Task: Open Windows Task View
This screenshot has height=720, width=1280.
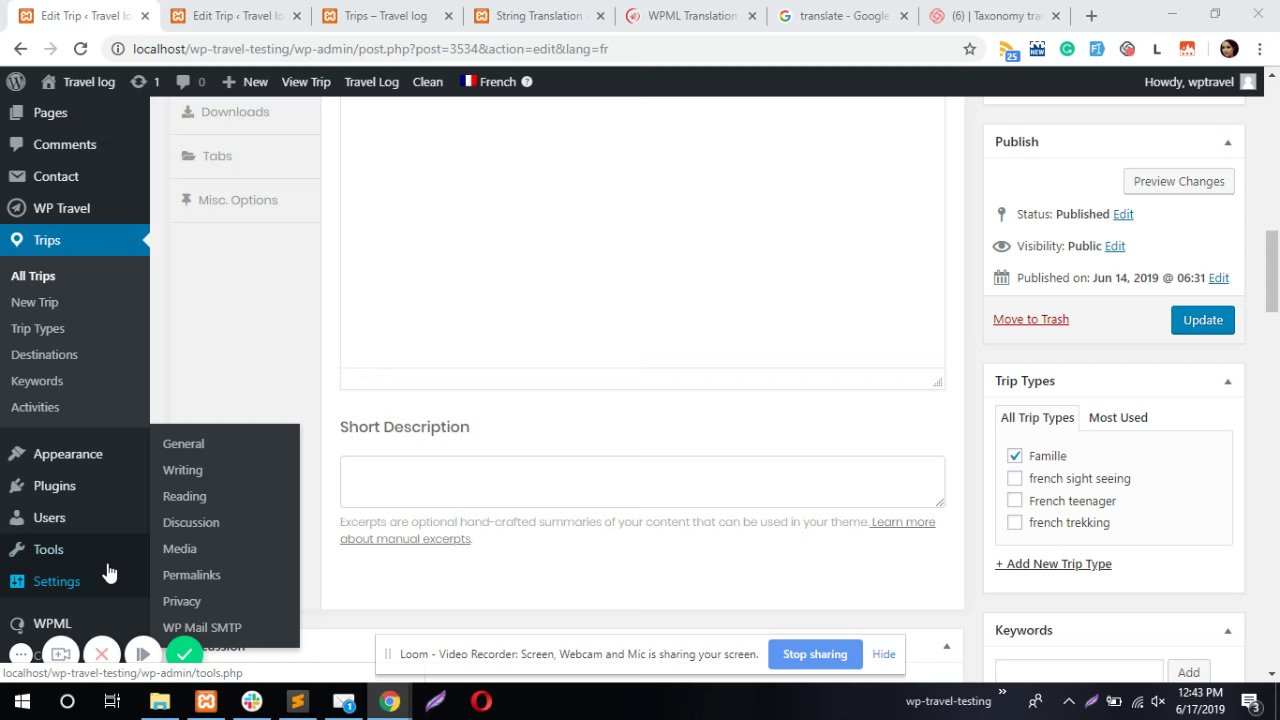Action: pyautogui.click(x=113, y=701)
